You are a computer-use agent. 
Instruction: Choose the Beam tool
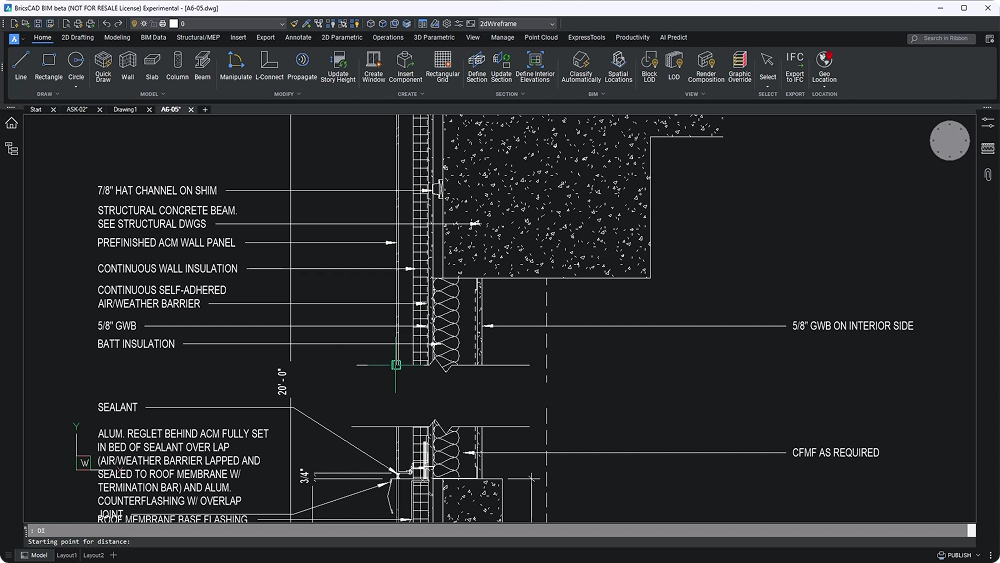(x=202, y=66)
